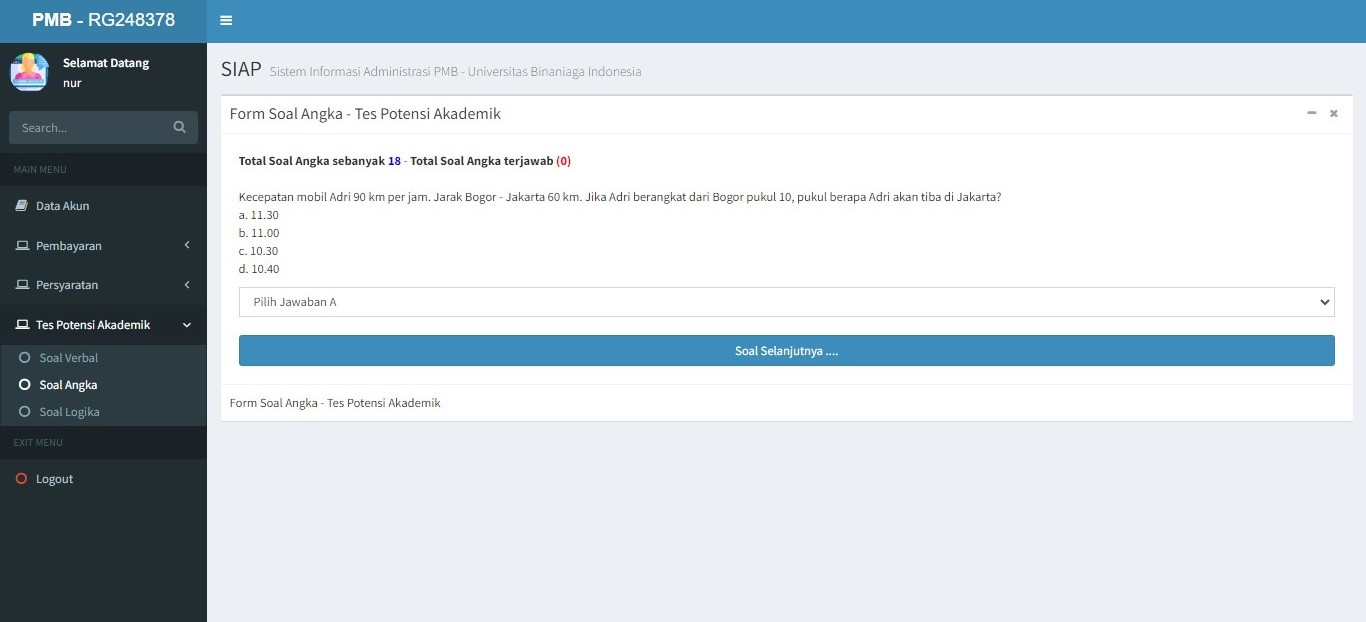Open the Pembayaran menu

click(103, 246)
